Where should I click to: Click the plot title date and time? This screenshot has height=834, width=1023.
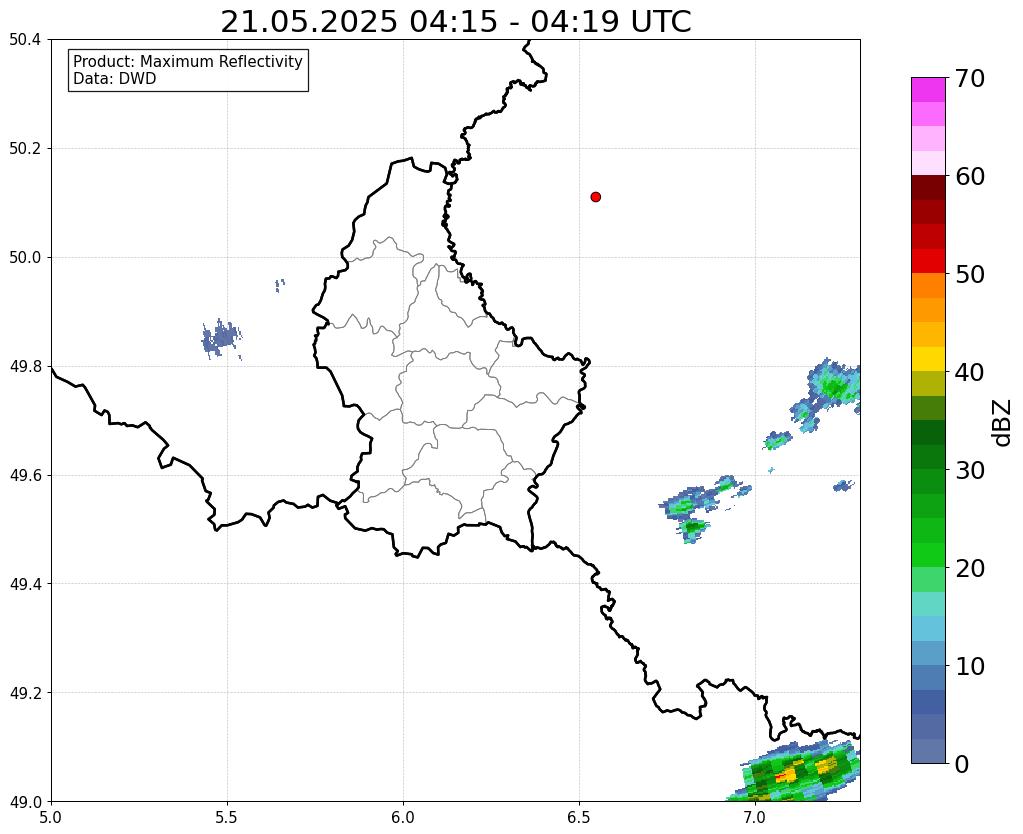click(x=455, y=22)
